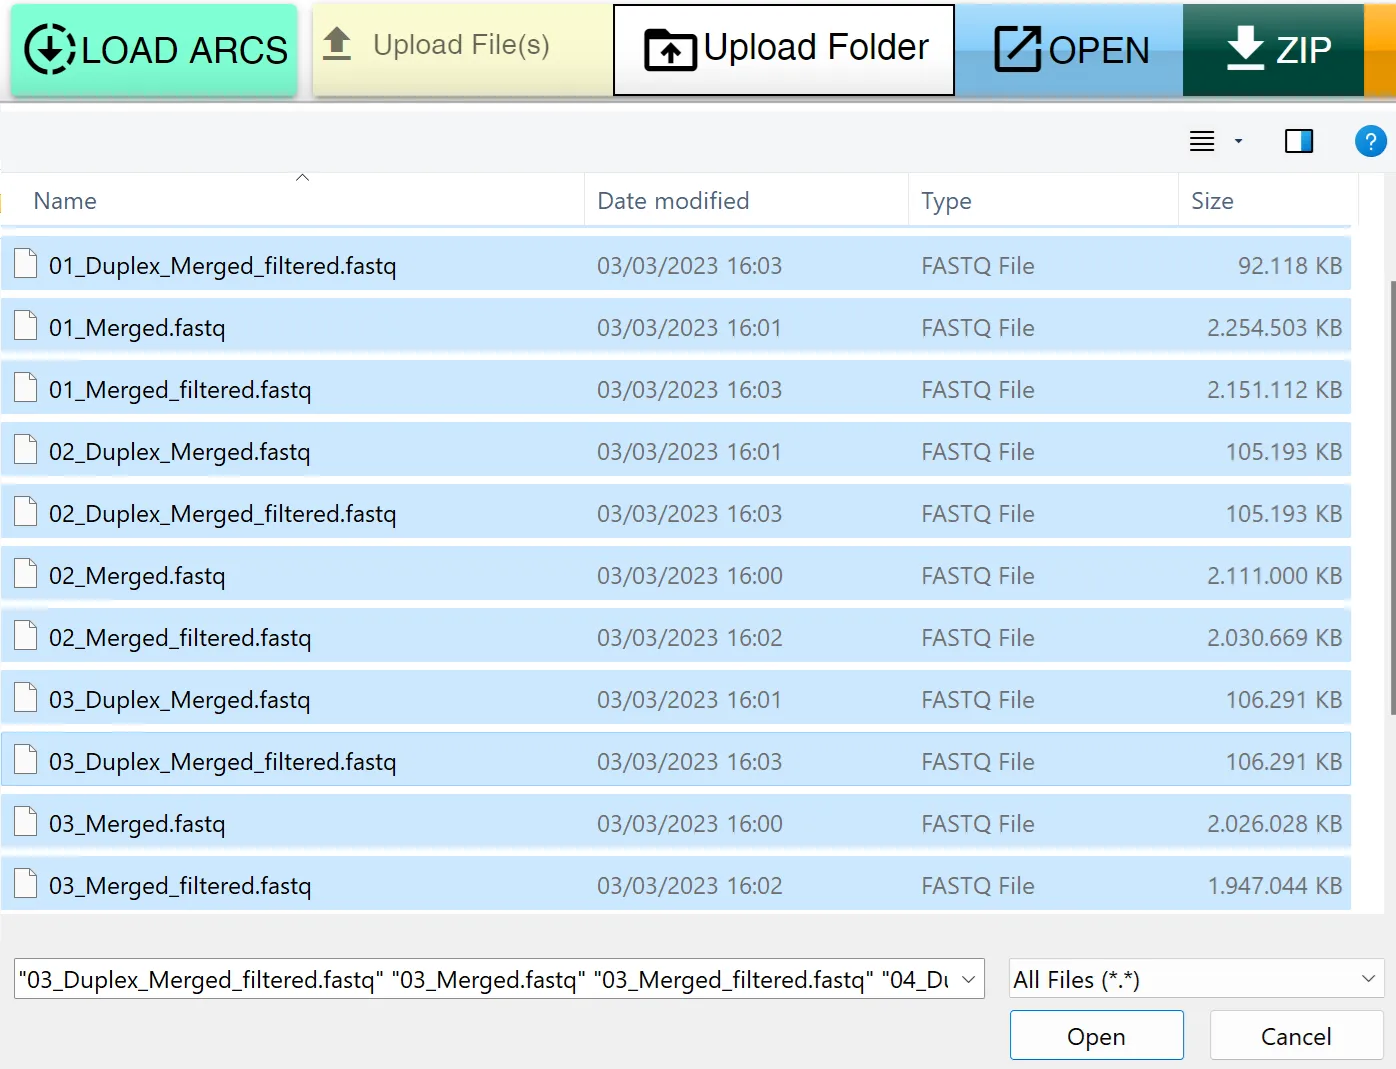Expand the file name history dropdown

click(968, 980)
